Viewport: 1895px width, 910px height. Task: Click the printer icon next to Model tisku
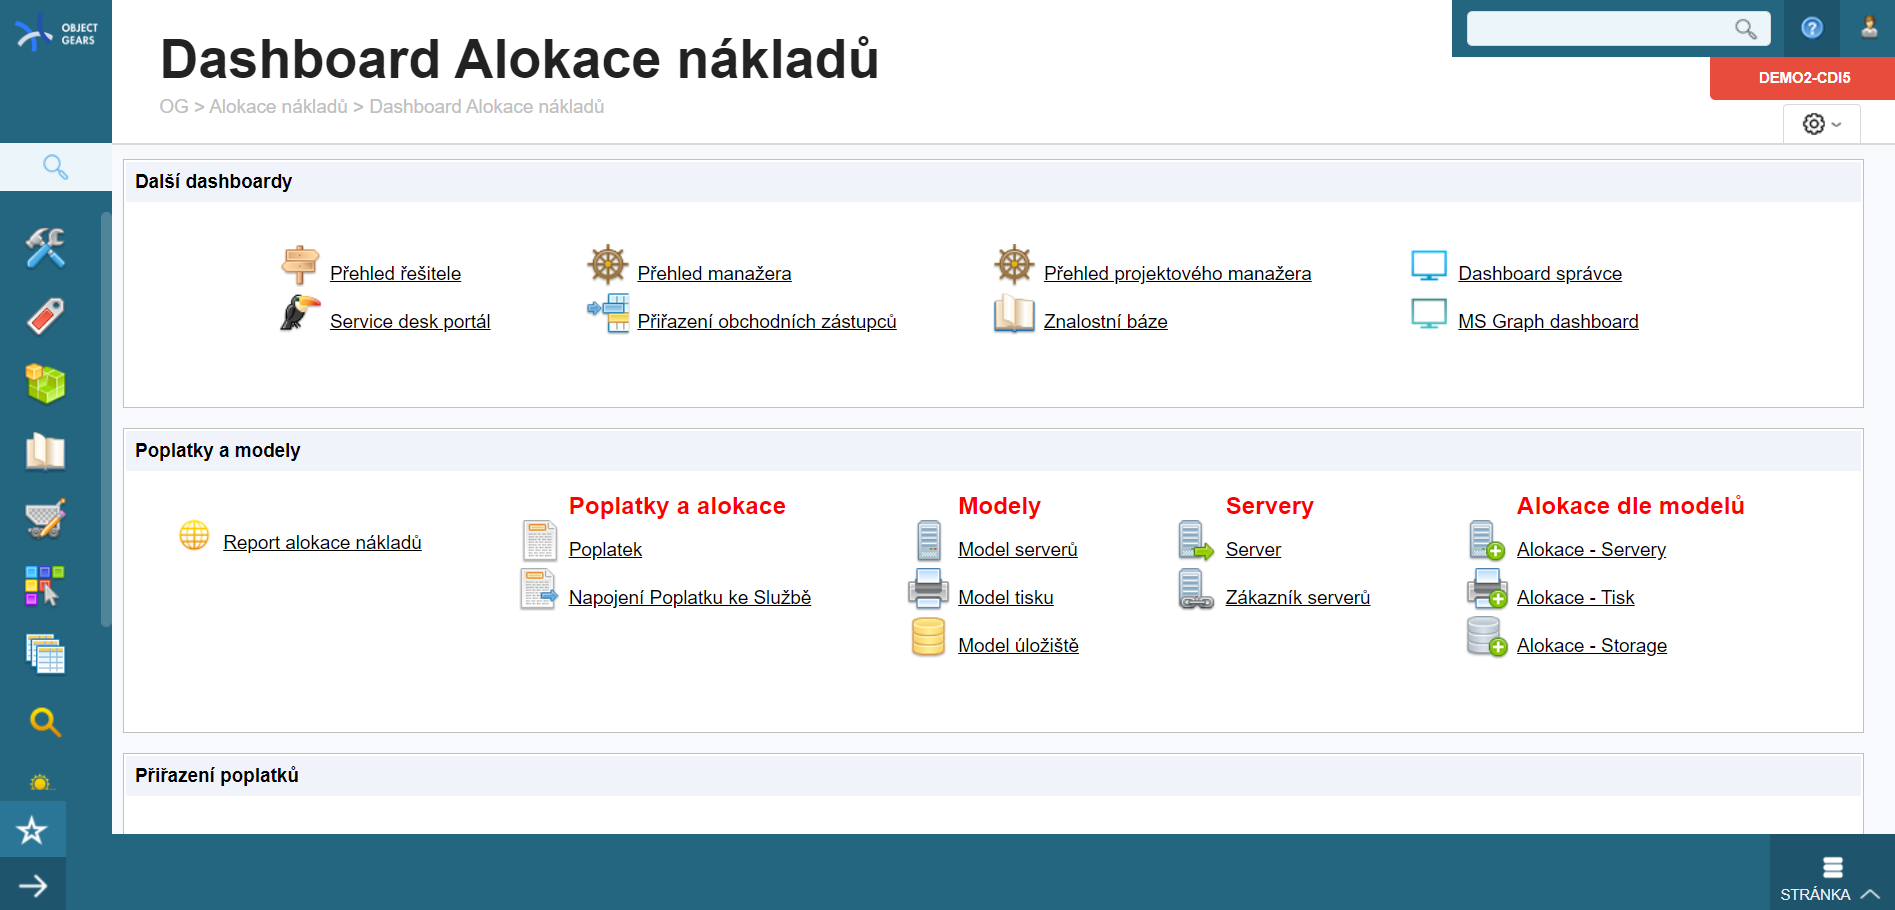click(928, 589)
